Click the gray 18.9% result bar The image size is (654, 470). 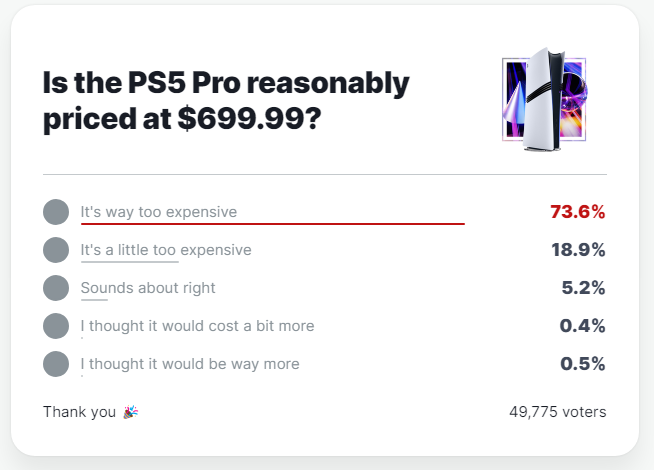[x=130, y=262]
